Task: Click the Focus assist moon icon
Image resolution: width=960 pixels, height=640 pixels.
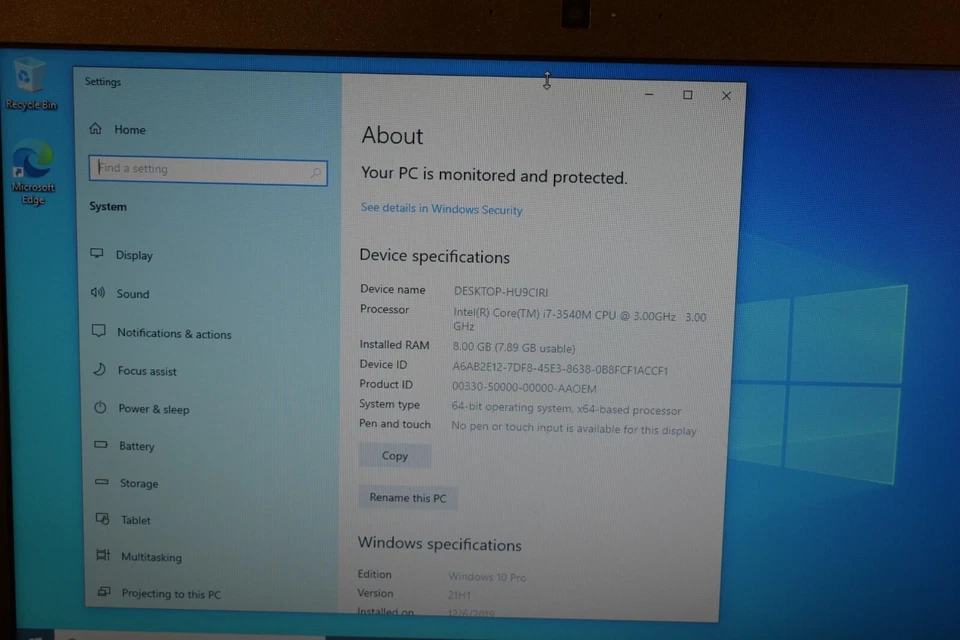Action: point(98,370)
